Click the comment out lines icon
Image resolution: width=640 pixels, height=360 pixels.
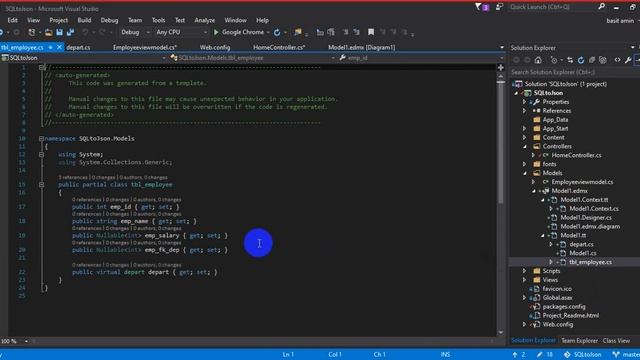346,32
